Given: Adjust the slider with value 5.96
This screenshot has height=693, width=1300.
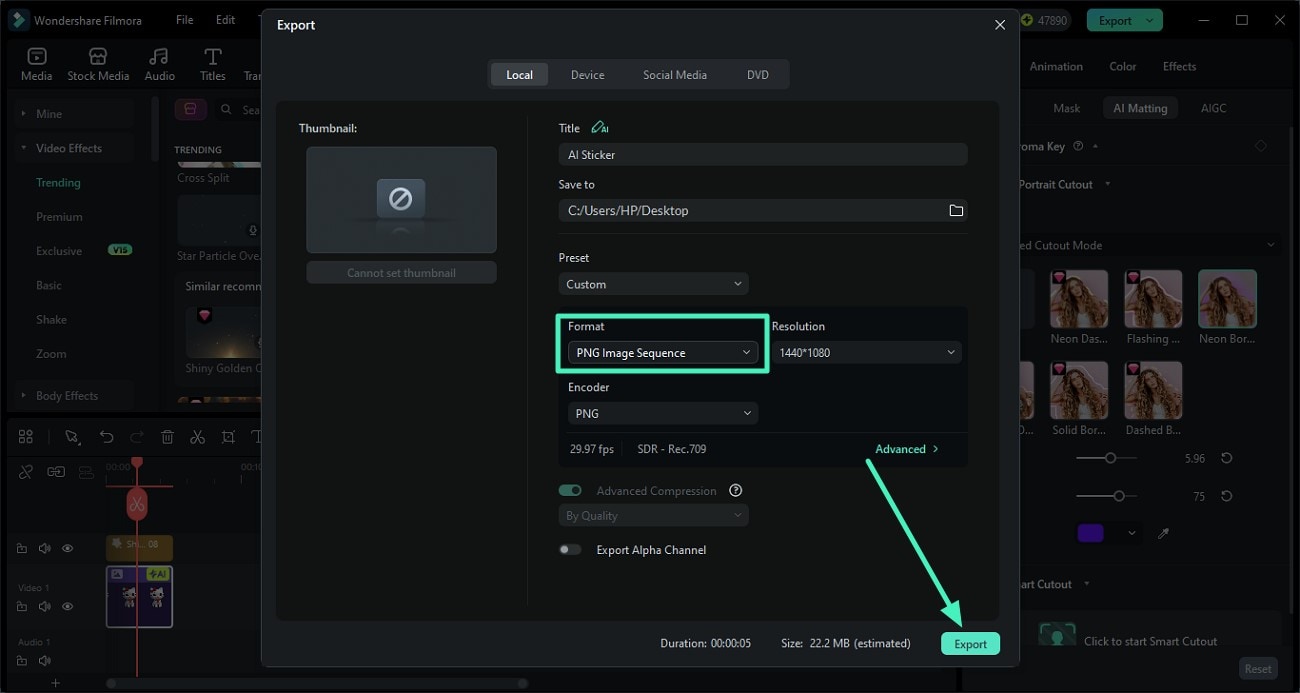Looking at the screenshot, I should tap(1110, 458).
